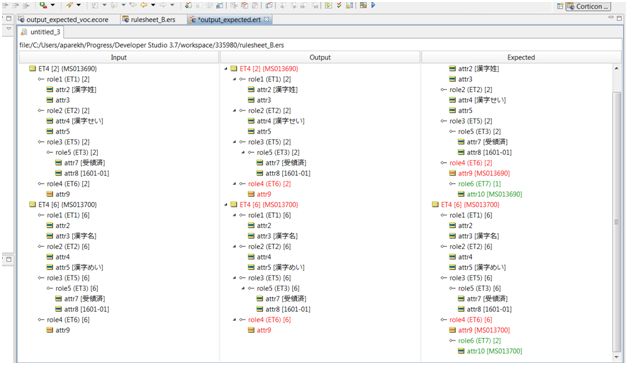Maximize the editor area
Image resolution: width=628 pixels, height=365 pixels.
pyautogui.click(x=620, y=18)
